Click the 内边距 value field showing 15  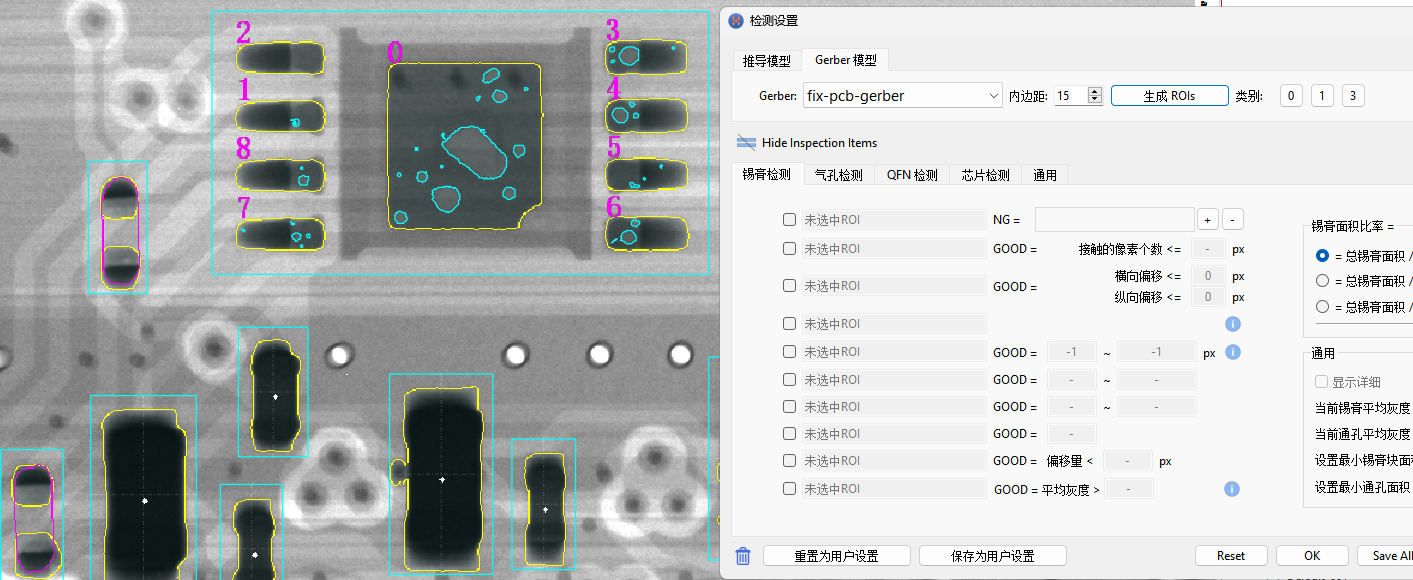(1069, 96)
